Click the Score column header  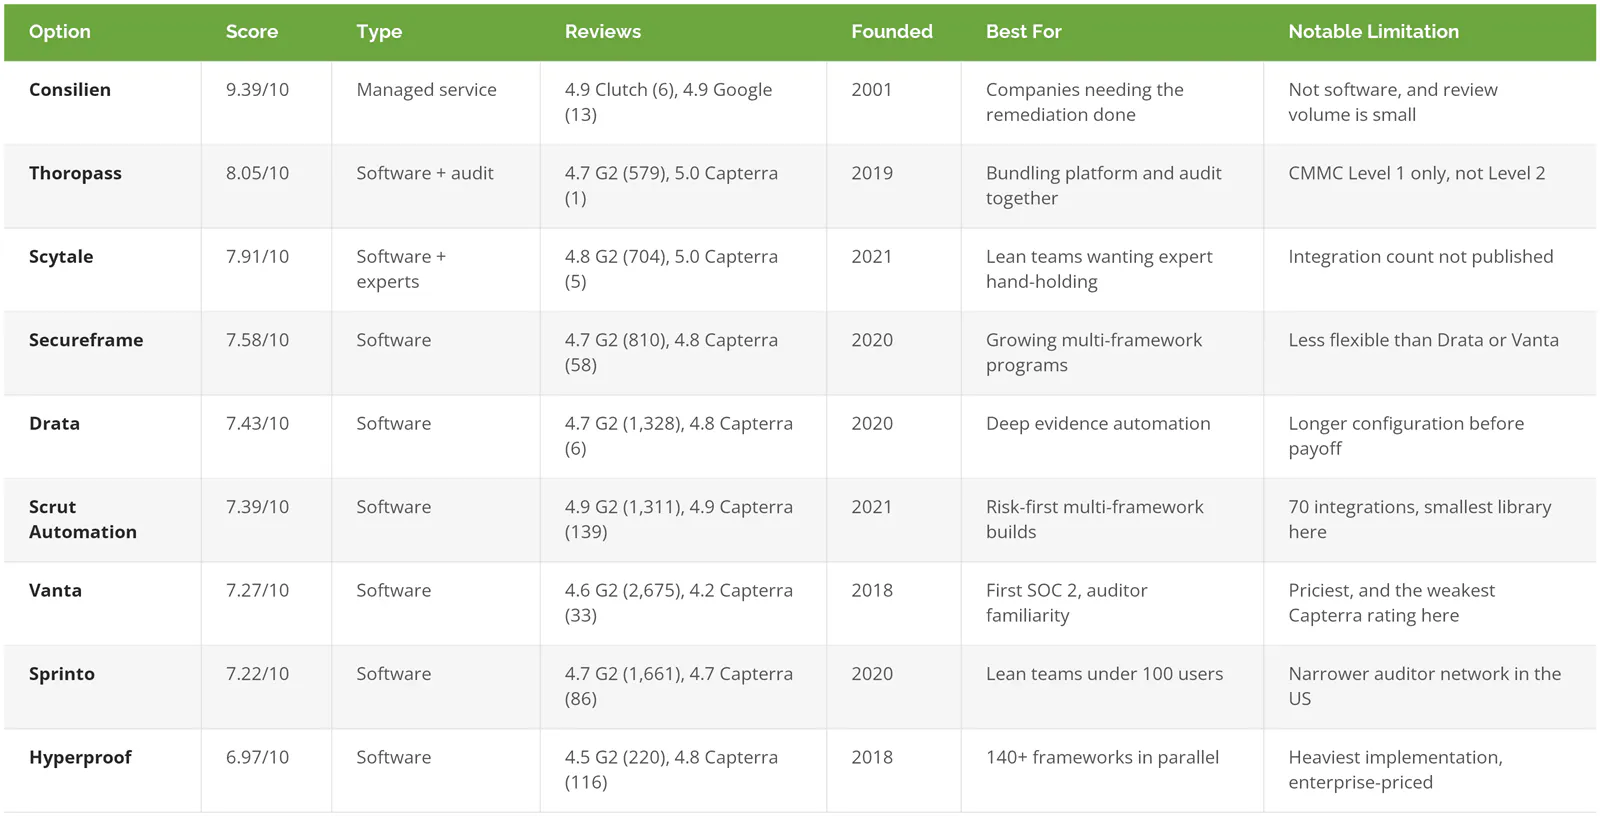pos(252,32)
